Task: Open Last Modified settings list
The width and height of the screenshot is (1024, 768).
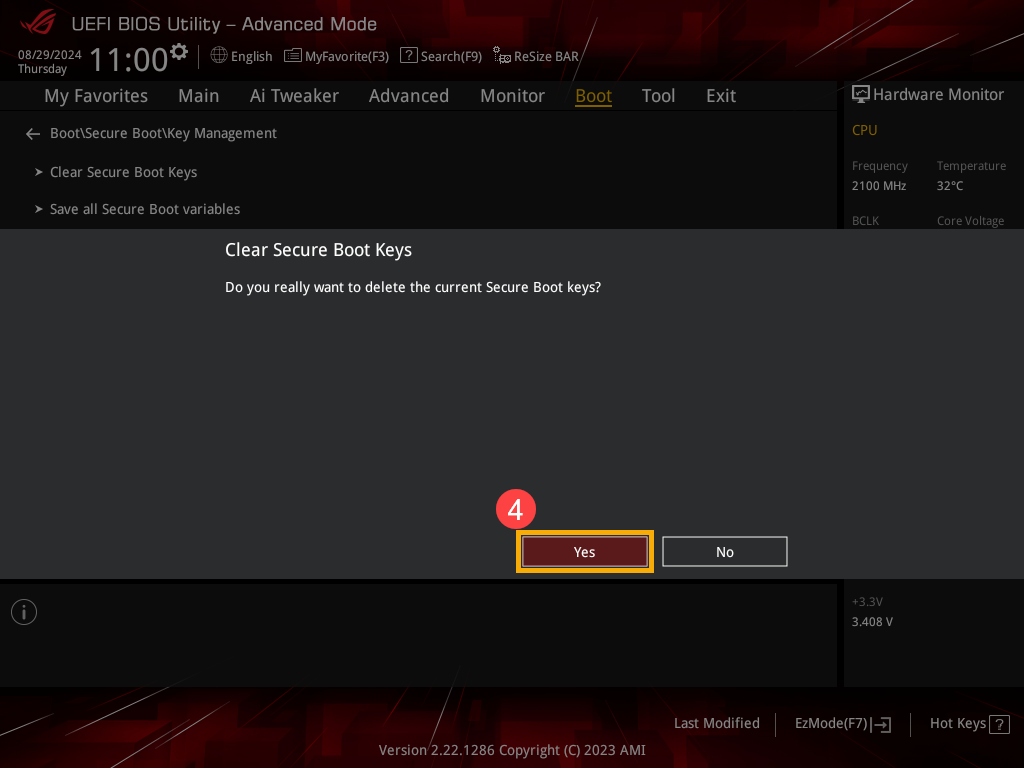Action: (x=716, y=723)
